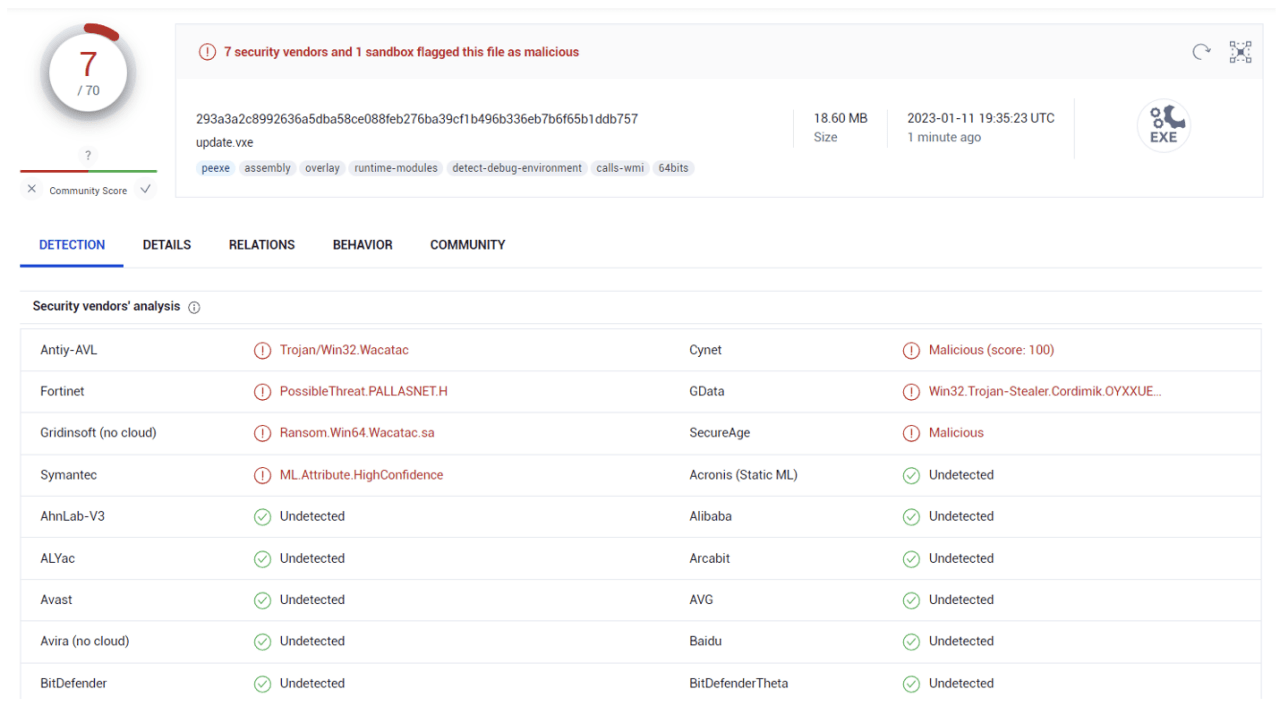Click the Trojan/Win32.Wacatac detection result
Viewport: 1280px width, 723px height.
point(344,350)
